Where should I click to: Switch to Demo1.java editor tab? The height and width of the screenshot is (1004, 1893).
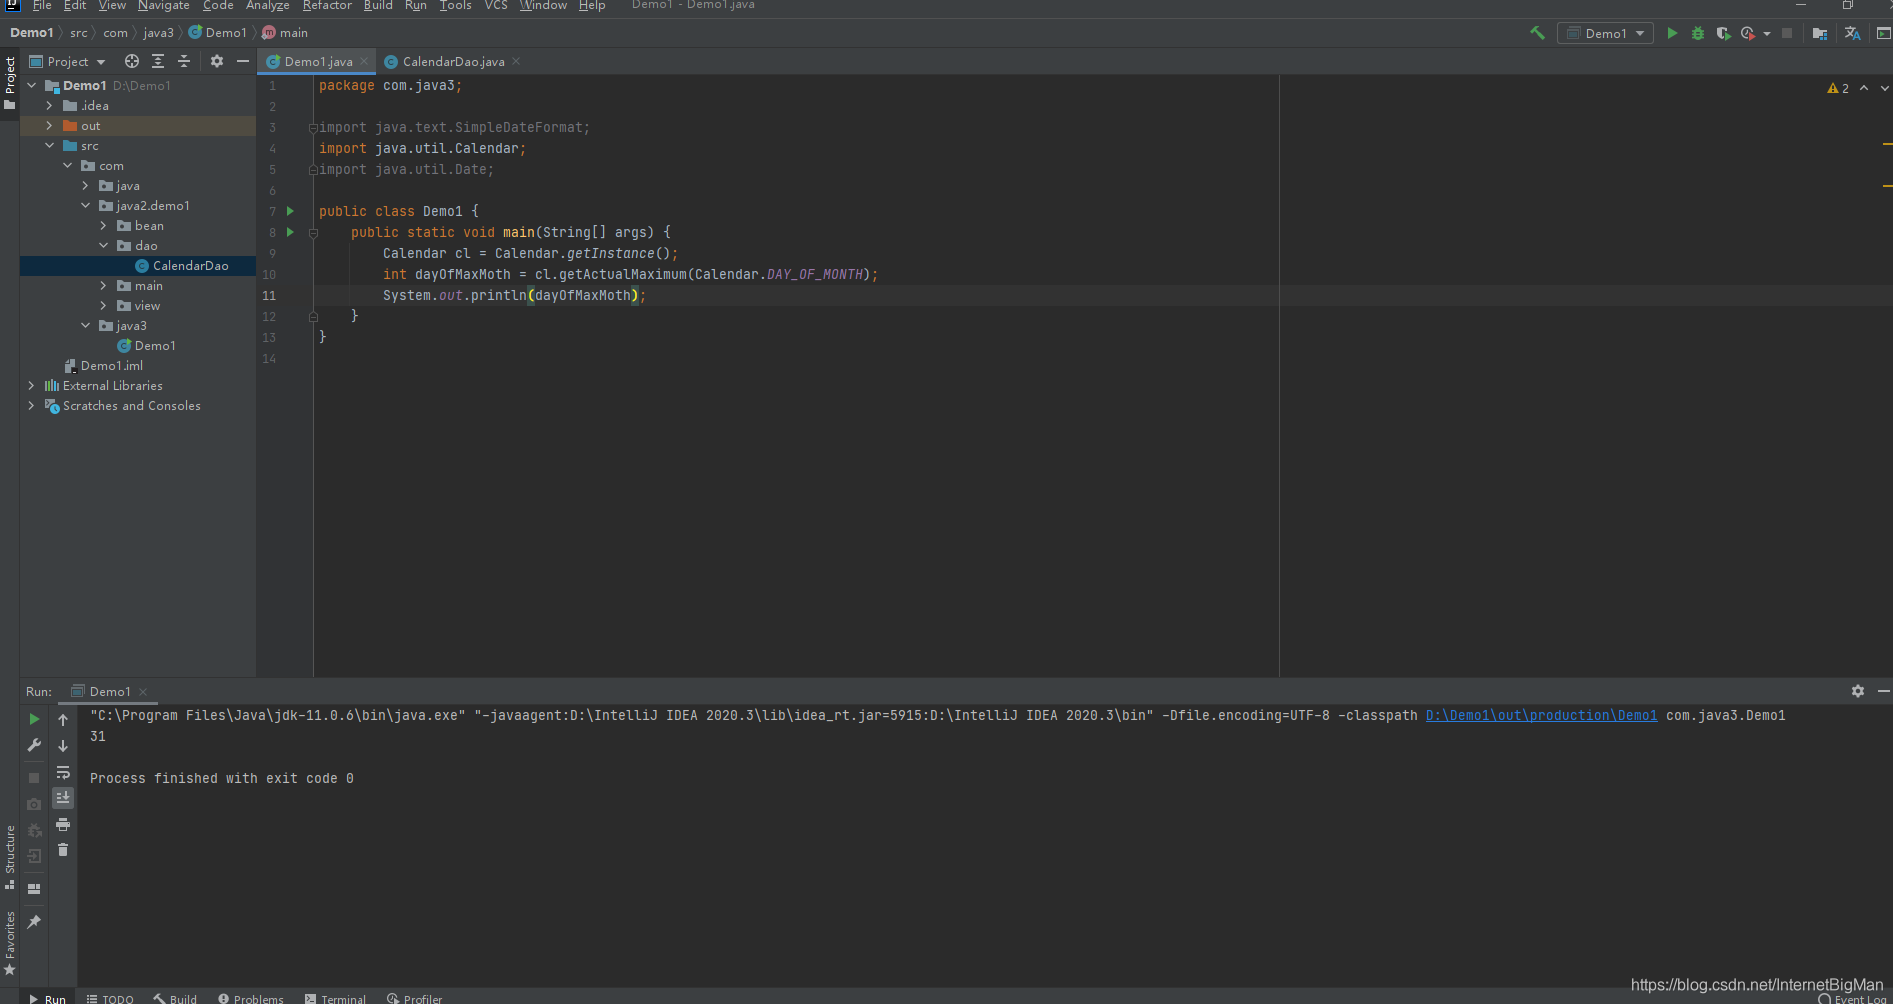tap(317, 61)
